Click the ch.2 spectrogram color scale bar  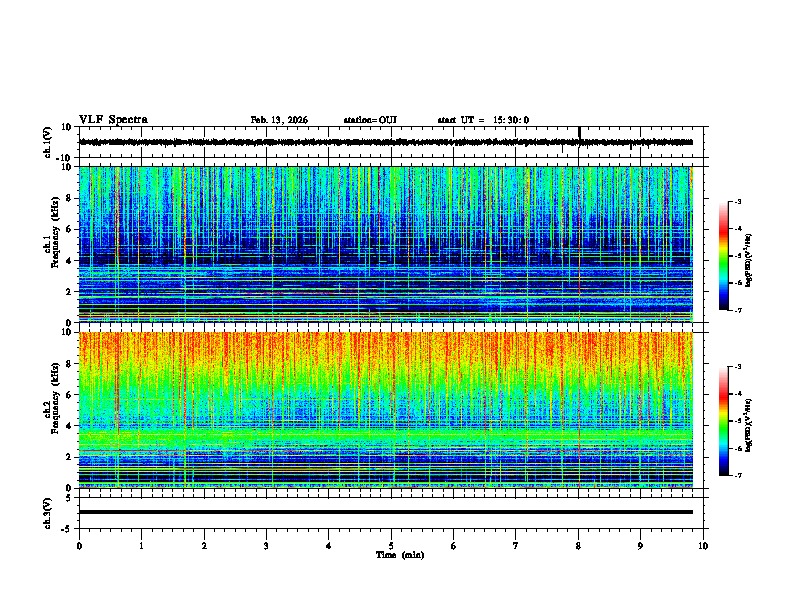[723, 421]
